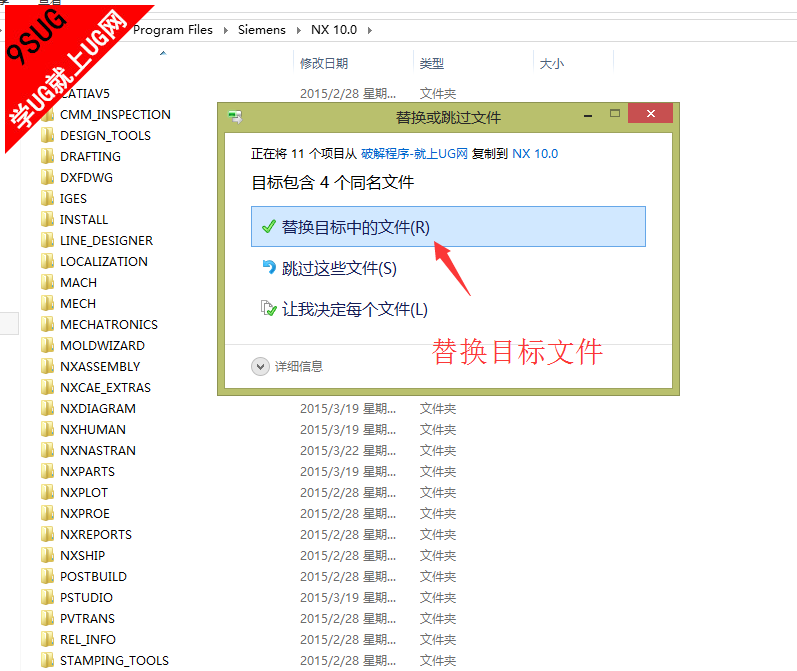
Task: Select the POSTBUILD folder name
Action: pyautogui.click(x=94, y=576)
